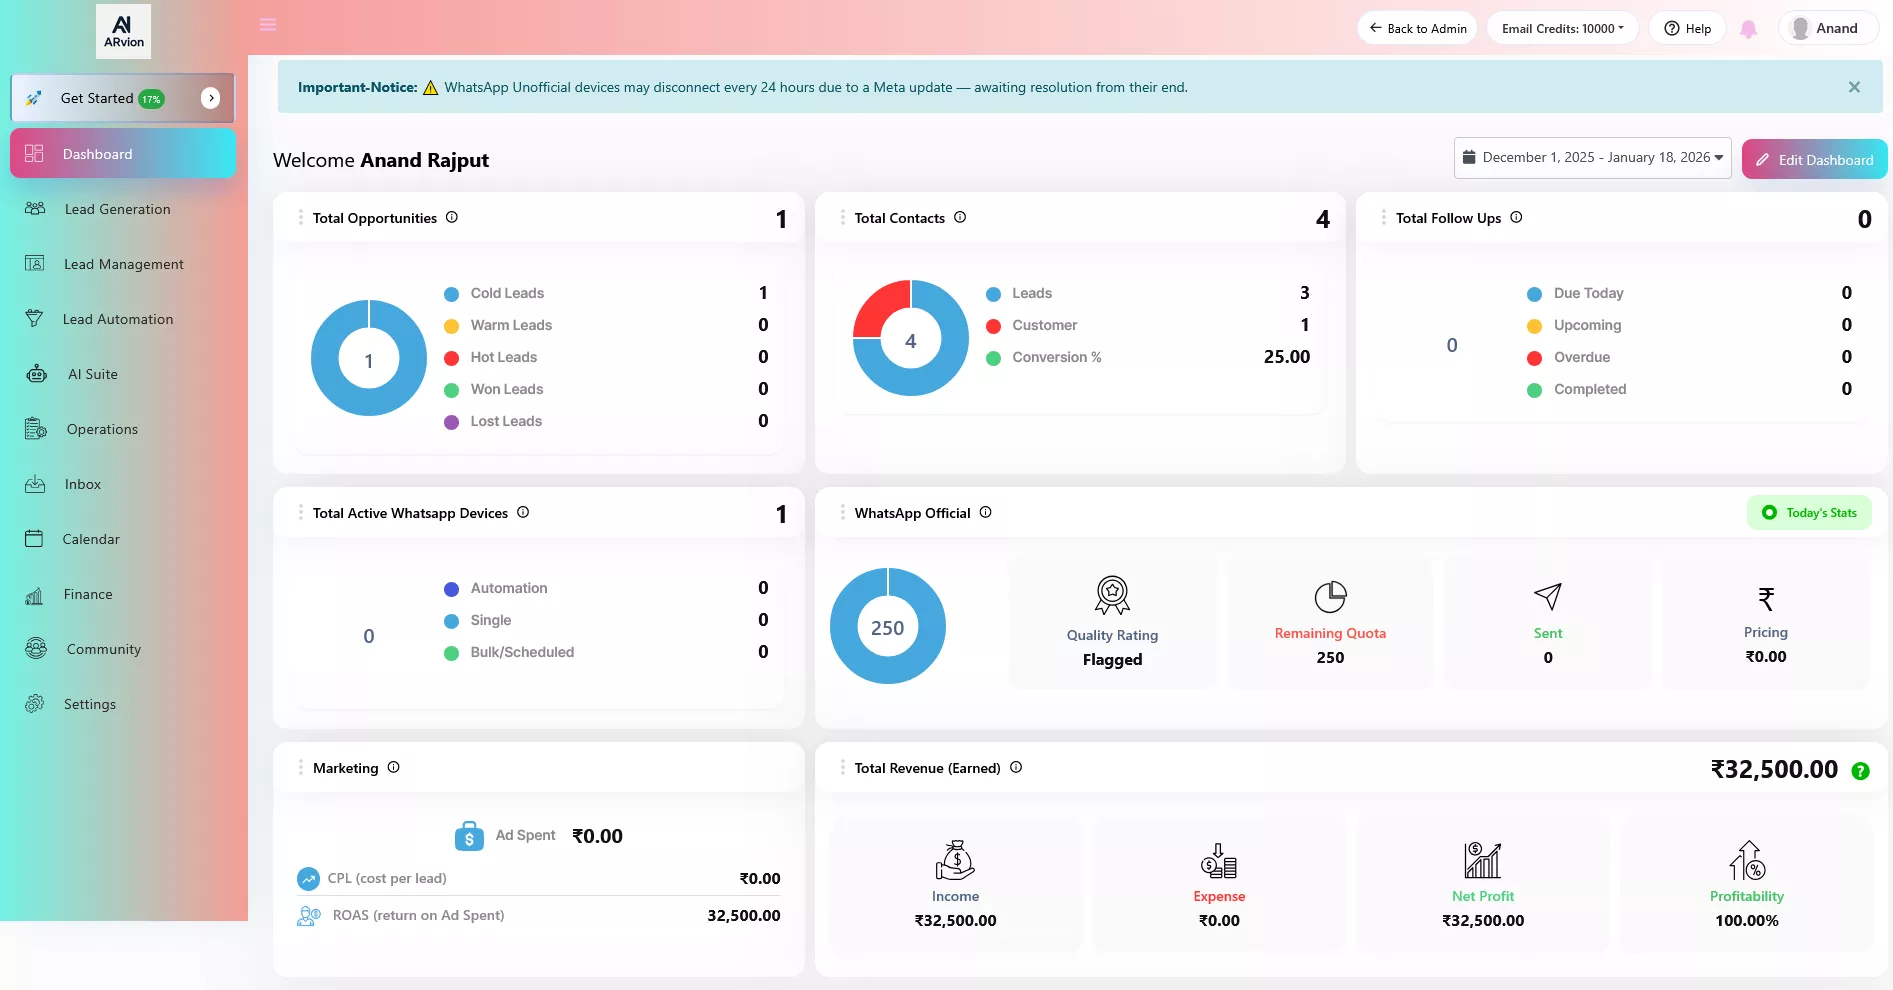
Task: Click drag handle on Marketing widget
Action: coord(300,768)
